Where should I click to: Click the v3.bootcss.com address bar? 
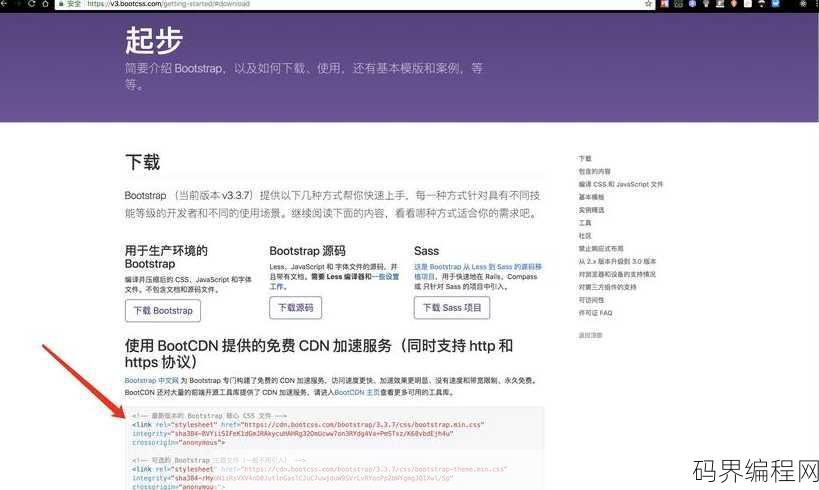pos(355,4)
